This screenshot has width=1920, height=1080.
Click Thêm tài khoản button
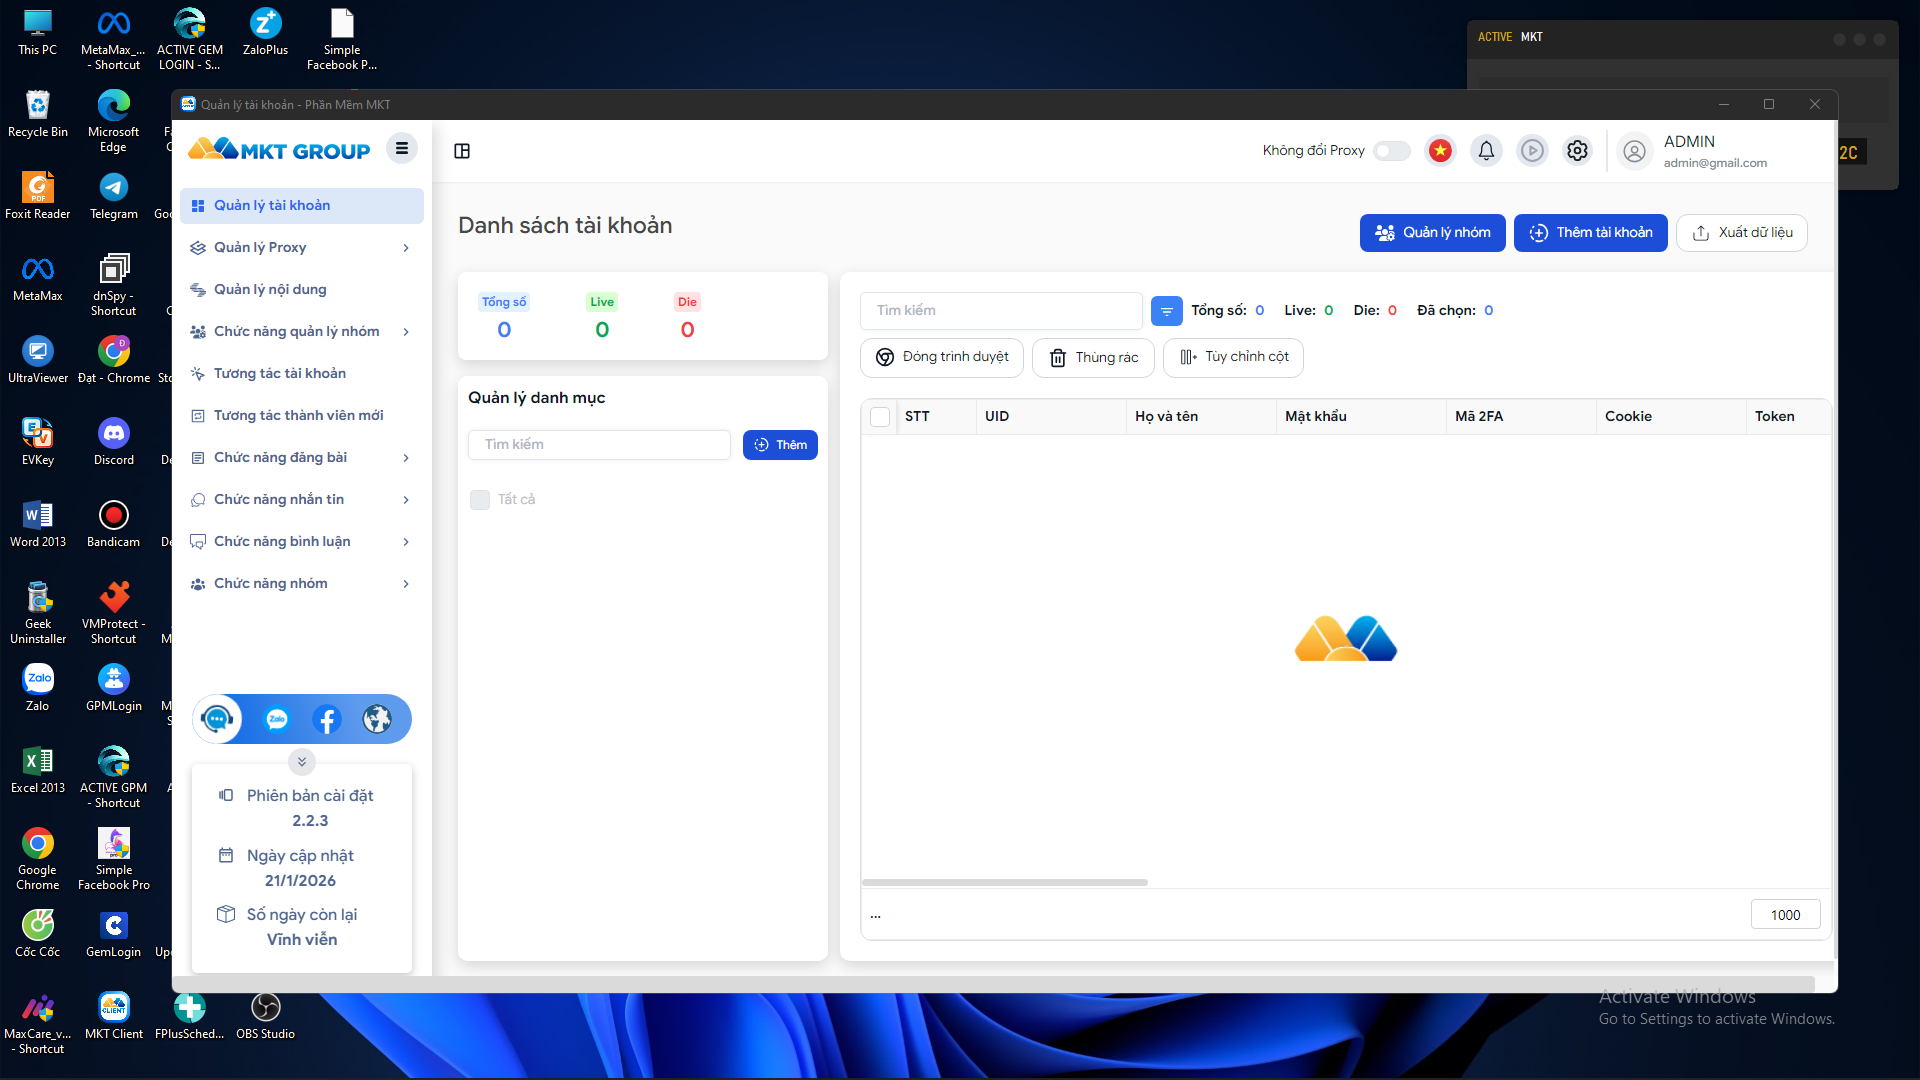click(1590, 233)
